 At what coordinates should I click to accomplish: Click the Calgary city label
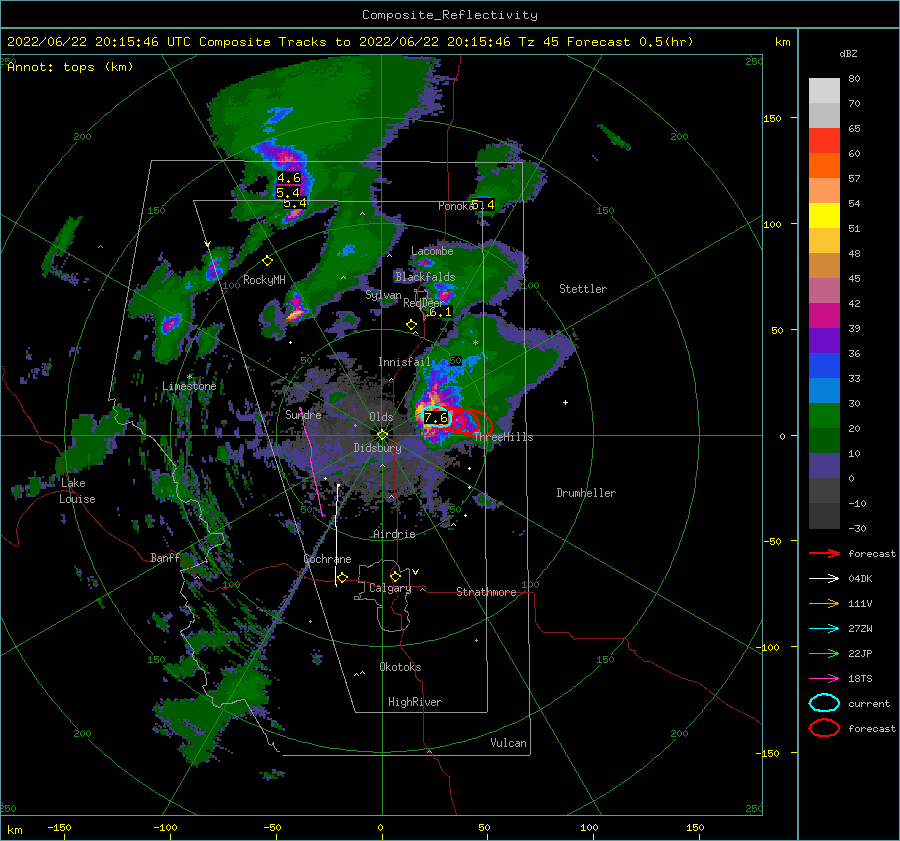tap(390, 588)
